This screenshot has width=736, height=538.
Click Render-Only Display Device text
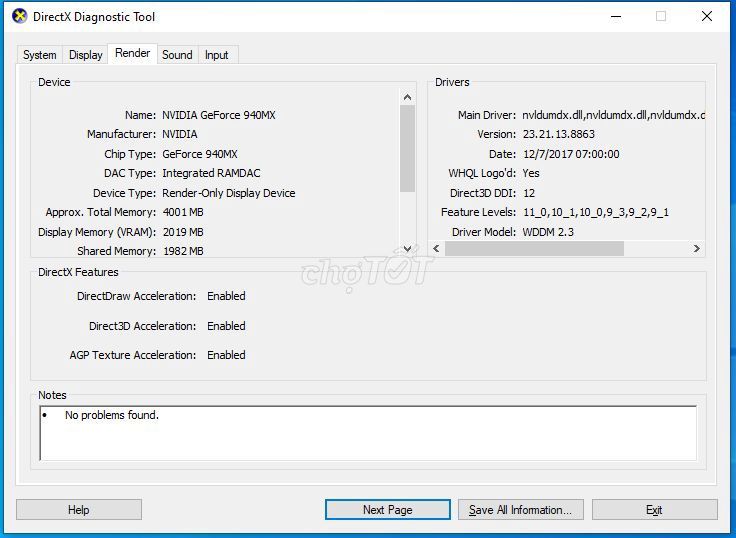point(229,193)
